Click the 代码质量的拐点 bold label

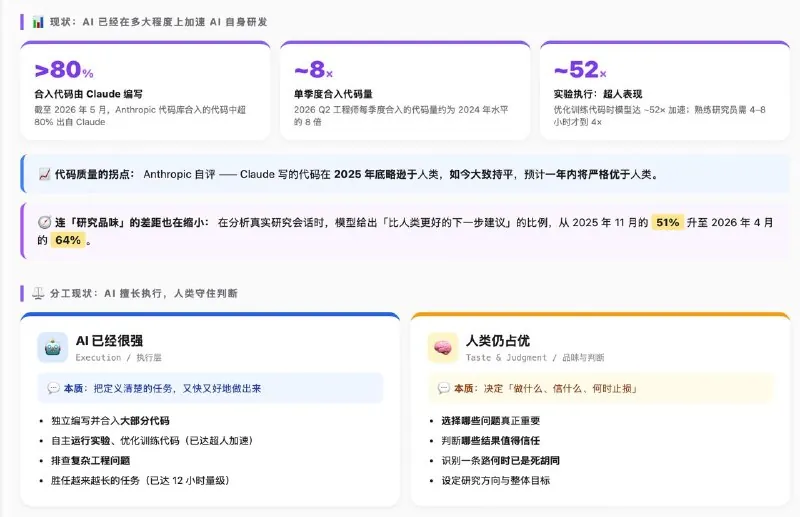[94, 175]
